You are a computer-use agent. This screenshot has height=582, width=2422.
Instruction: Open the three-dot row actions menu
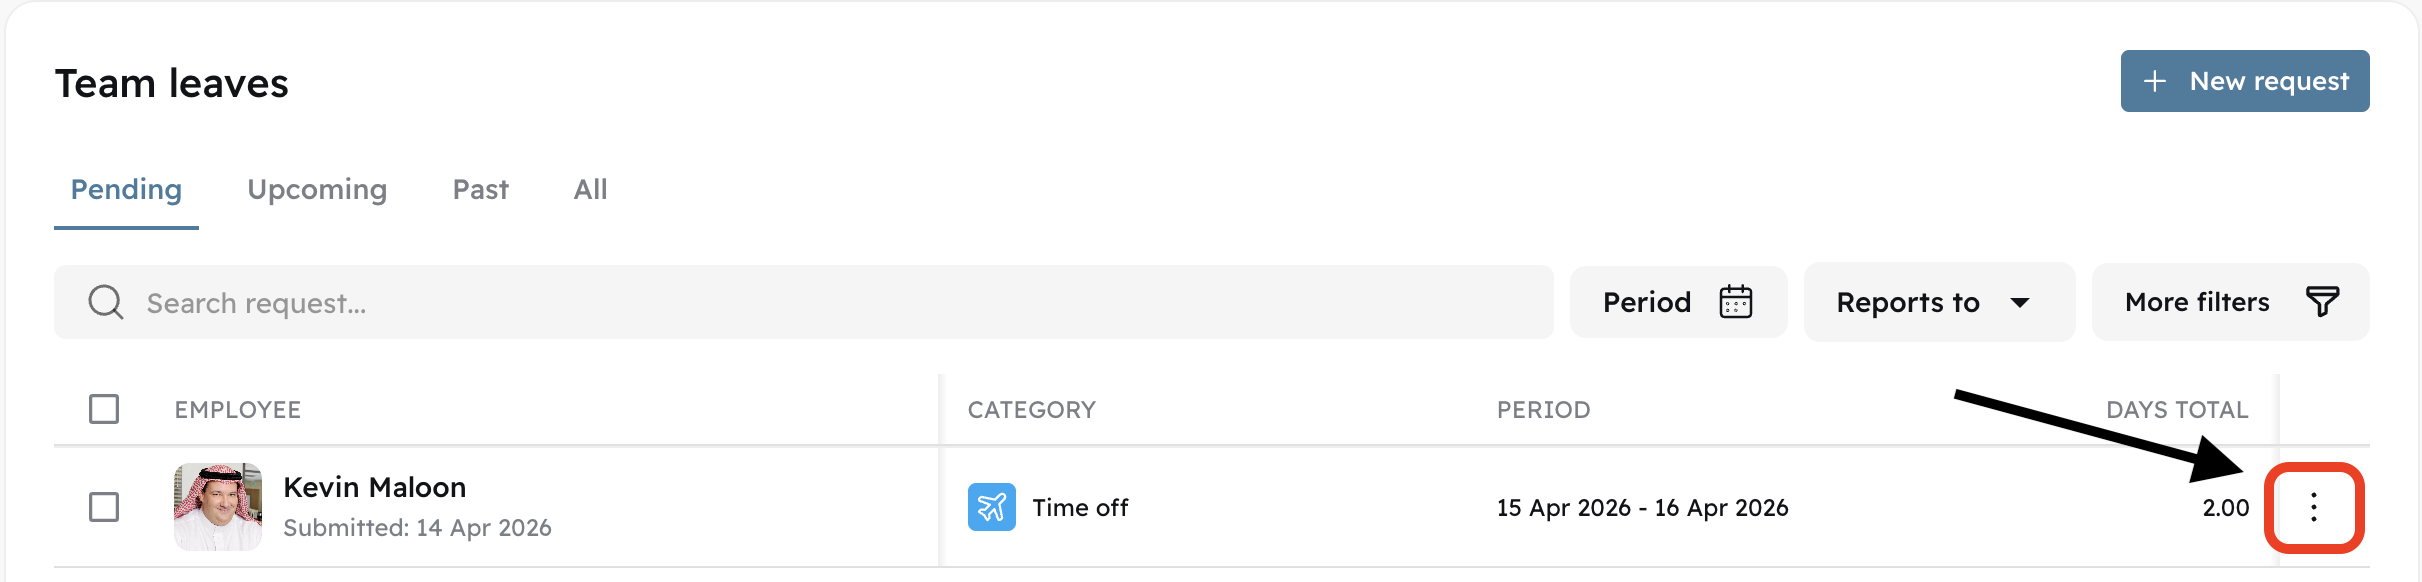(2313, 508)
